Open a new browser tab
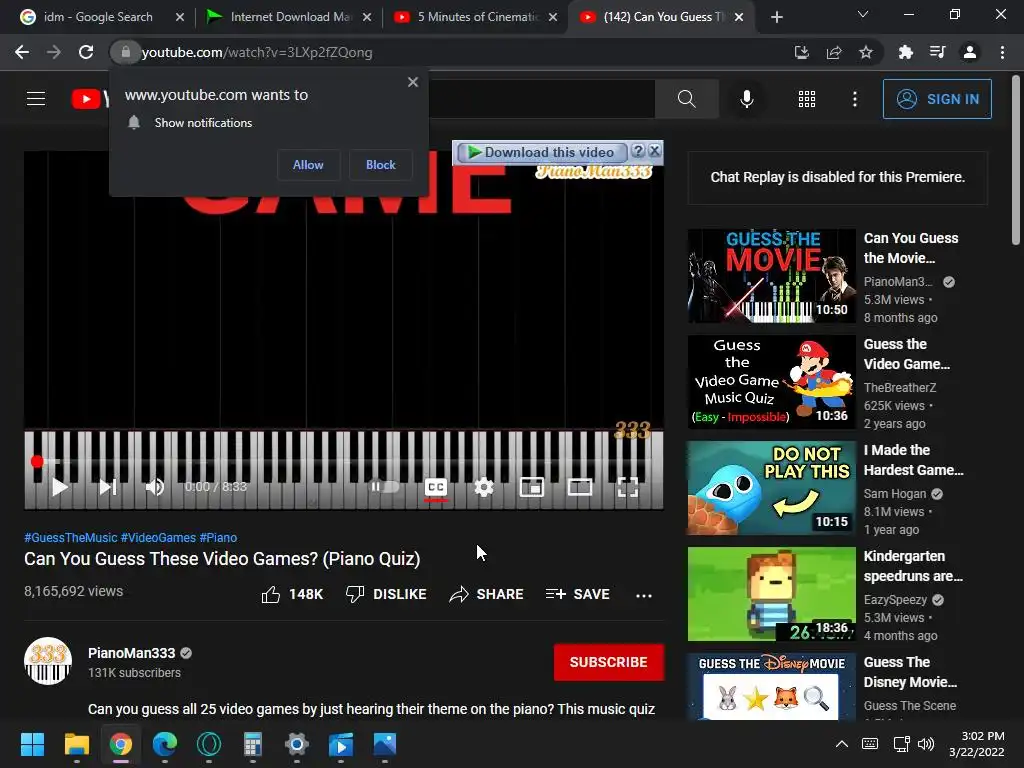The width and height of the screenshot is (1024, 768). 776,17
